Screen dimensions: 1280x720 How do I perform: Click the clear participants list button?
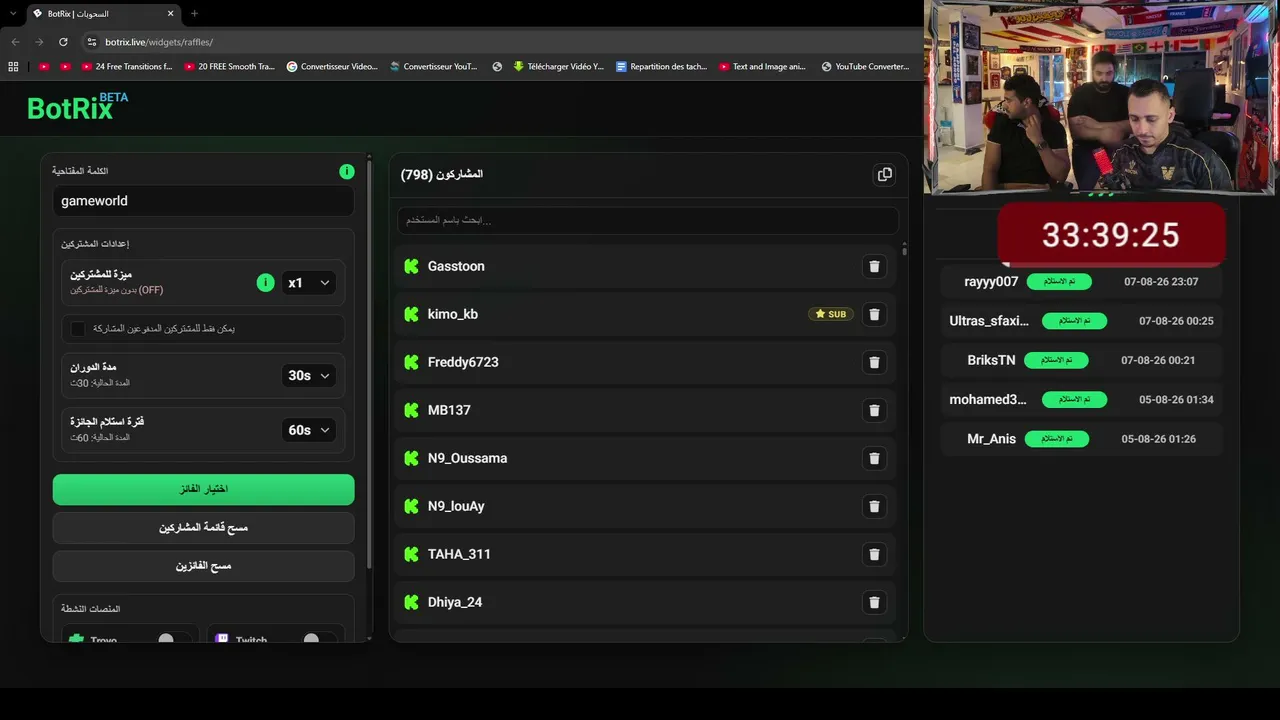(x=204, y=527)
